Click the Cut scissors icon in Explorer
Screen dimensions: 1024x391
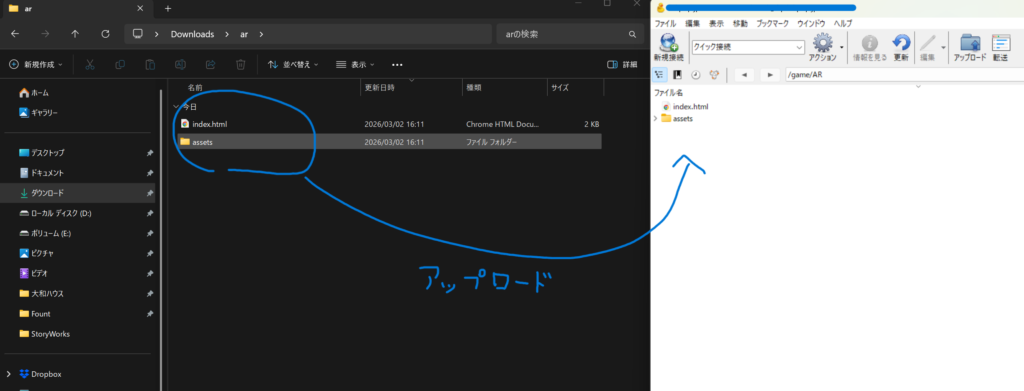pyautogui.click(x=90, y=65)
